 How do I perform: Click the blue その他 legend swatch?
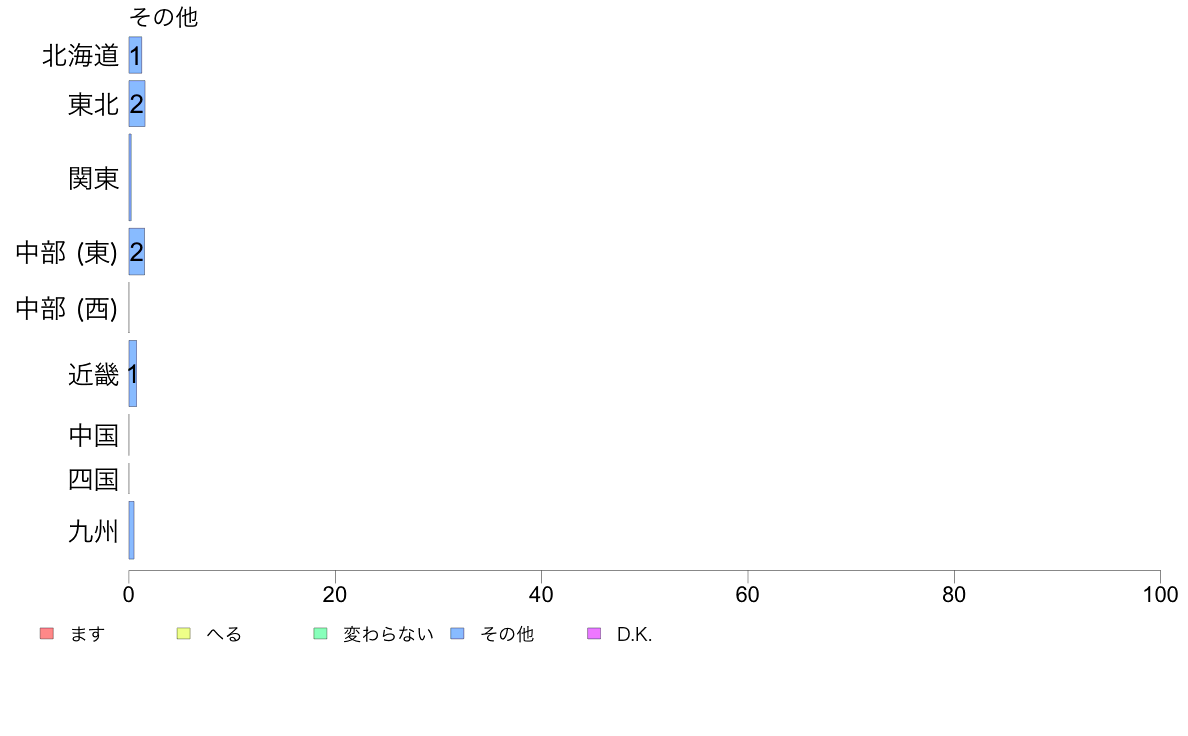click(x=457, y=634)
